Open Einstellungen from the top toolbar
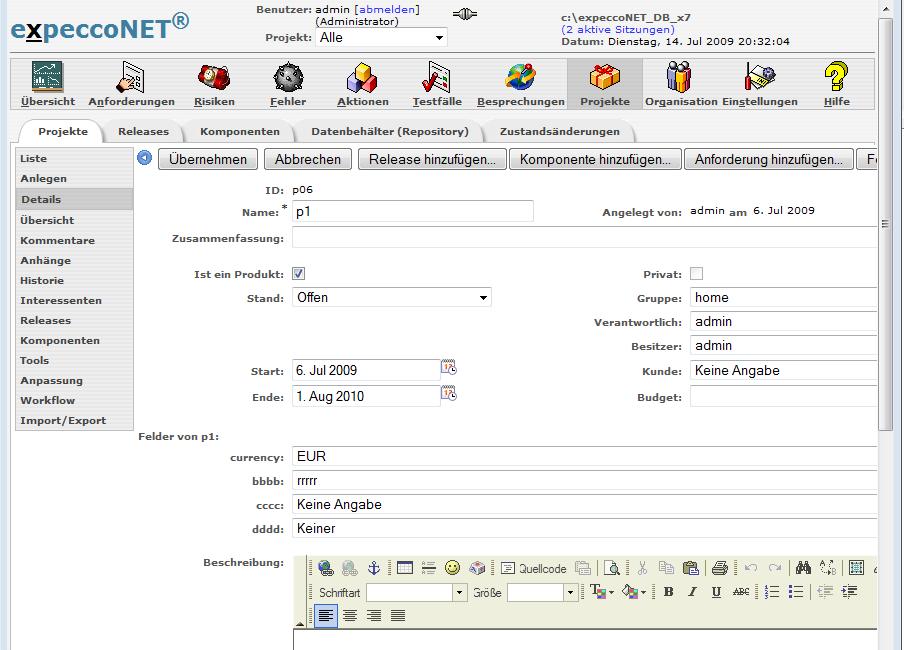 760,84
